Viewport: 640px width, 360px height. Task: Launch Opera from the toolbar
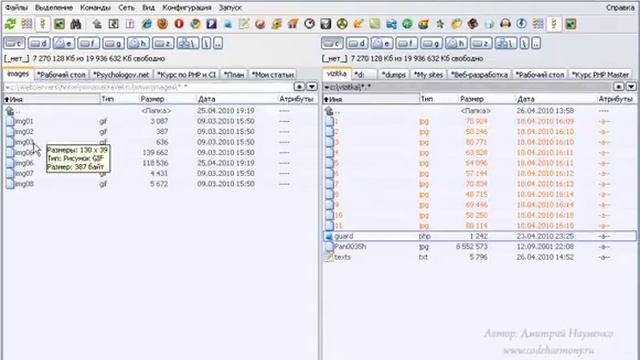pyautogui.click(x=179, y=24)
